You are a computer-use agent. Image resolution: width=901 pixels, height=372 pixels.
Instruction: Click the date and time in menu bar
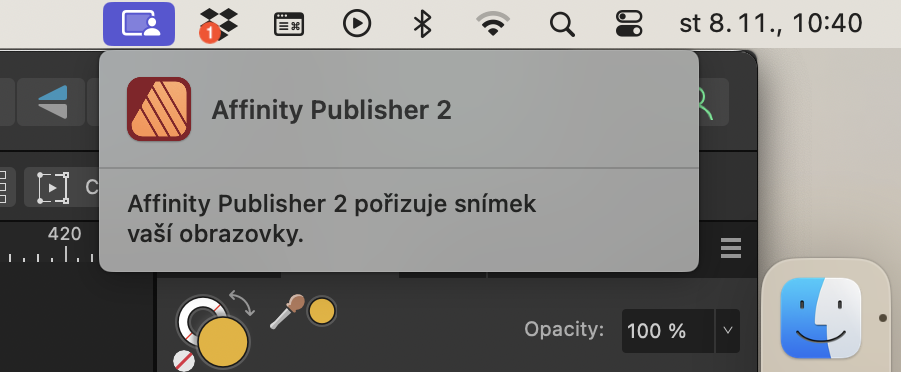pos(771,24)
